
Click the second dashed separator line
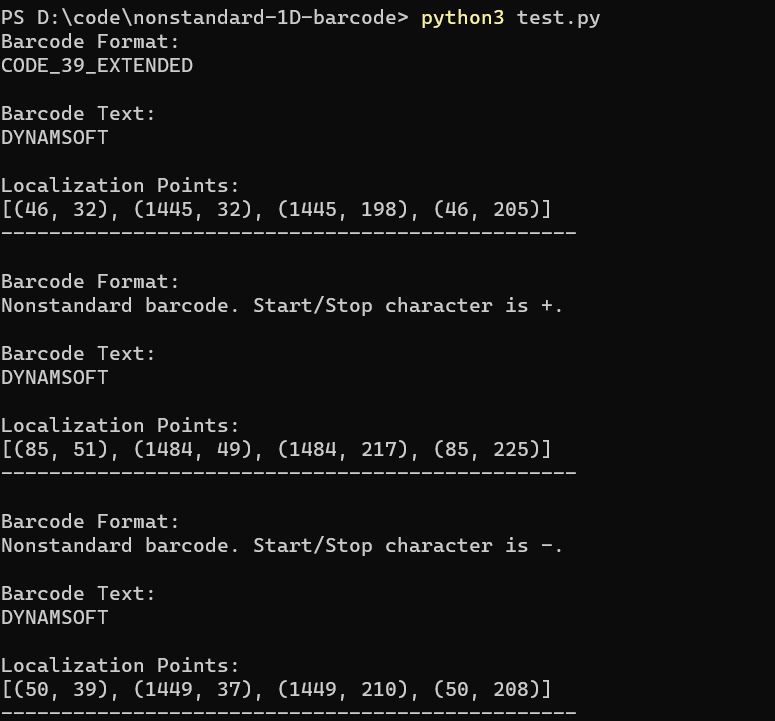click(x=288, y=473)
